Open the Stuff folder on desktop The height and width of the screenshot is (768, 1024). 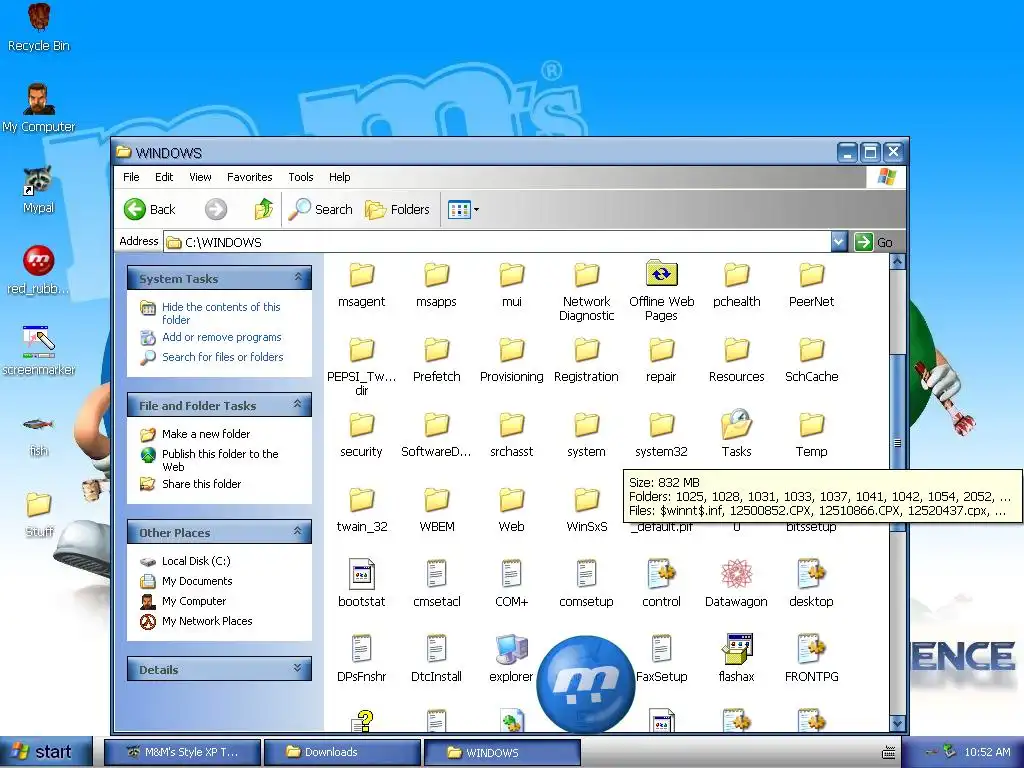(39, 515)
